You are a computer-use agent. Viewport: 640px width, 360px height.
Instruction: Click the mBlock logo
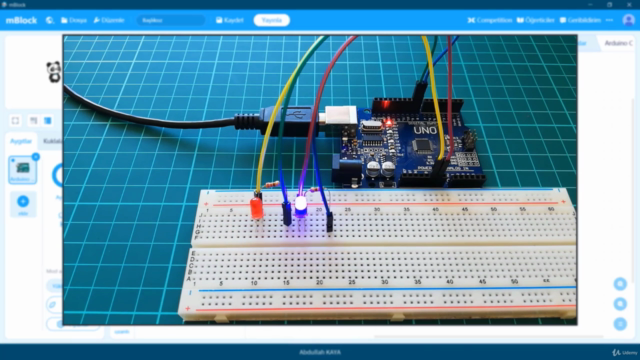(21, 20)
